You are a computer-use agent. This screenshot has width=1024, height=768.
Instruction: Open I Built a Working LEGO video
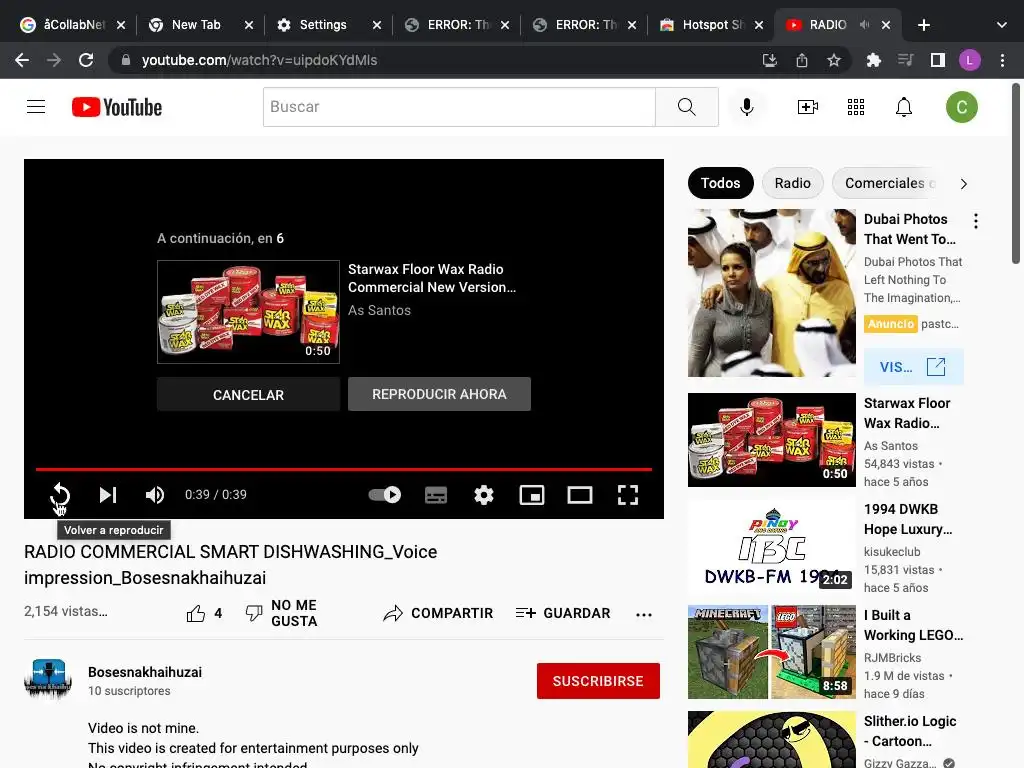[x=772, y=652]
